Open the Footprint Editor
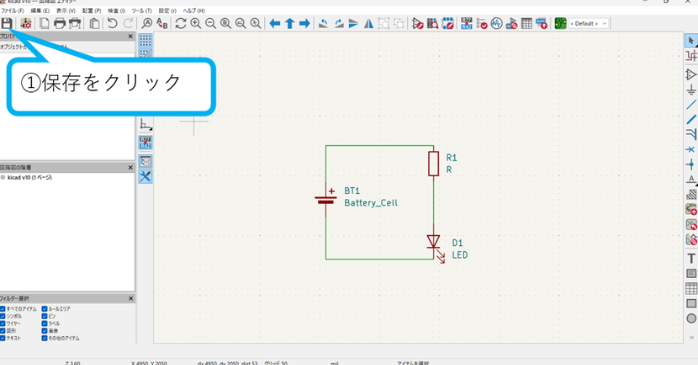The height and width of the screenshot is (365, 698). tap(448, 23)
